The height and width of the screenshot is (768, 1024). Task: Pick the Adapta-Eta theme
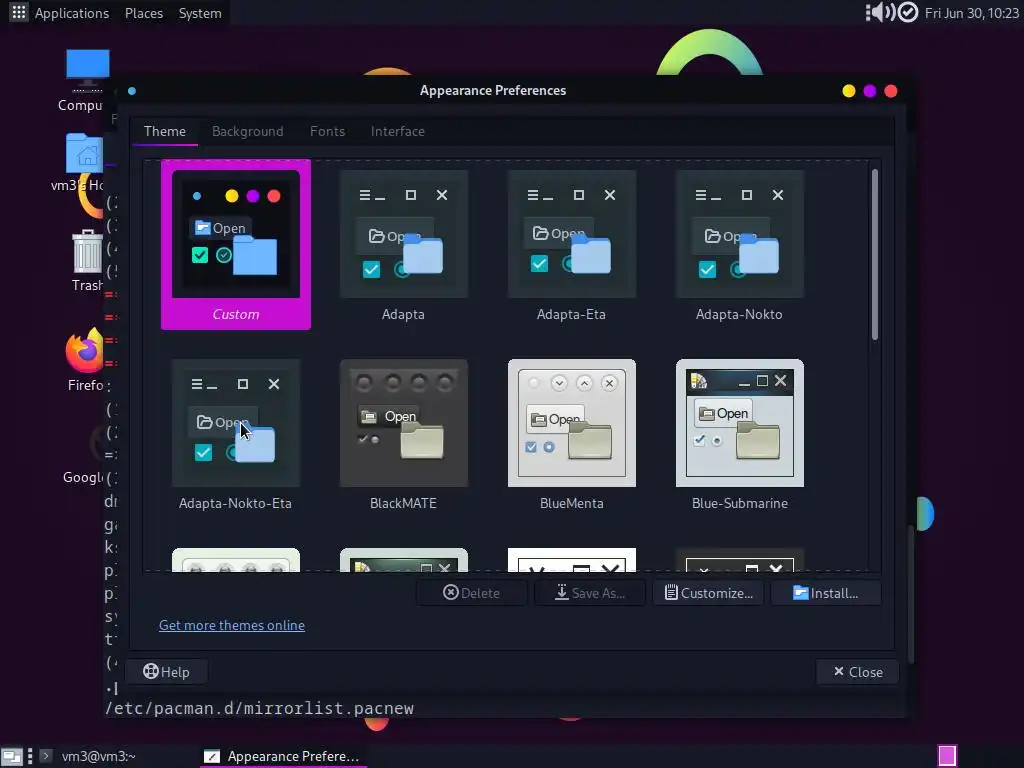pos(571,246)
